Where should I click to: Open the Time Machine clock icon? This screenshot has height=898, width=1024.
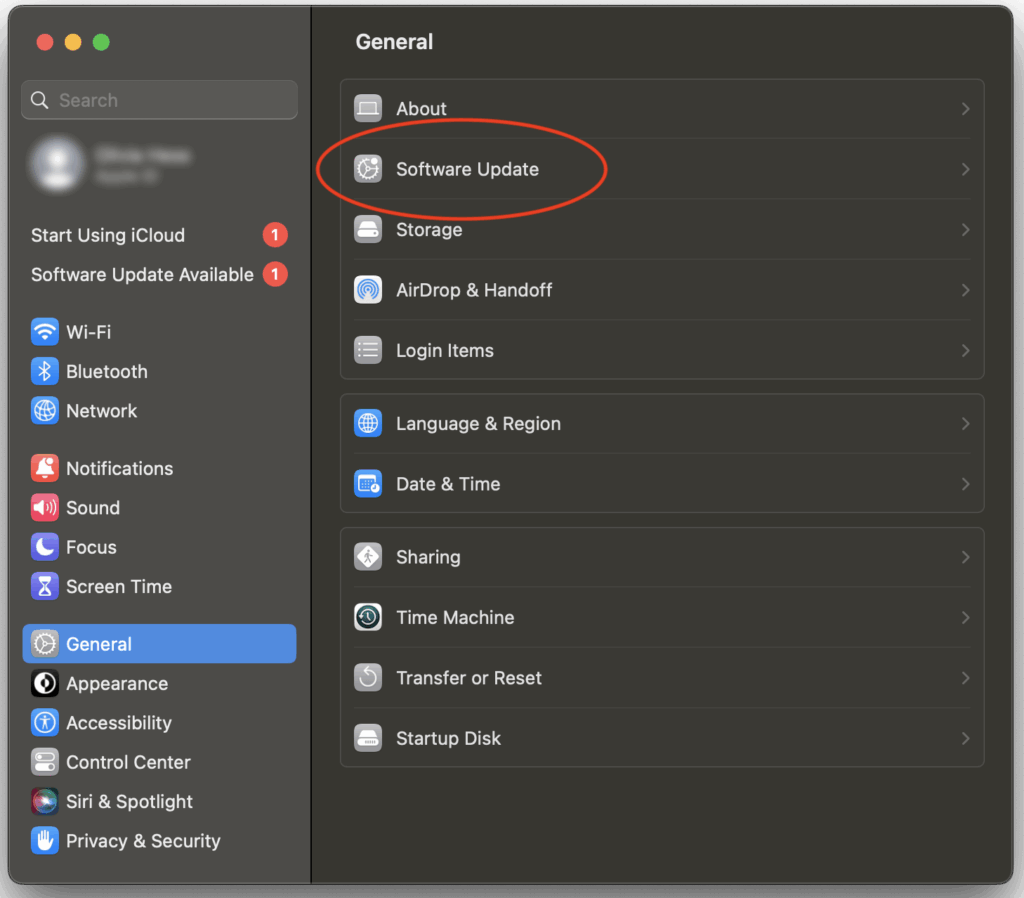tap(368, 618)
